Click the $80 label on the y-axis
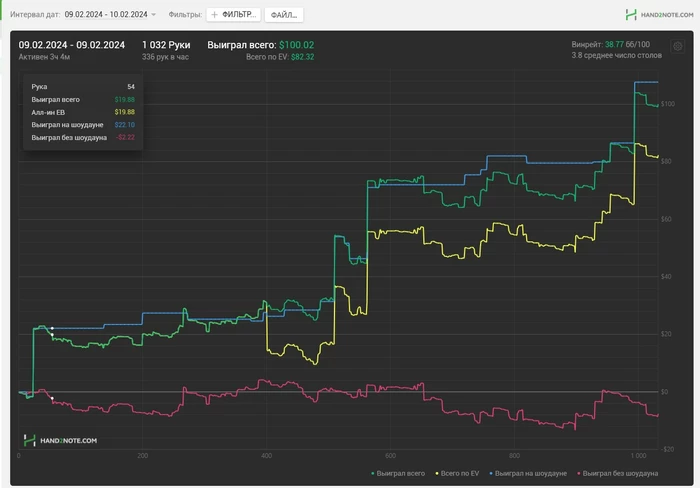Viewport: 700px width, 488px height. tap(666, 161)
